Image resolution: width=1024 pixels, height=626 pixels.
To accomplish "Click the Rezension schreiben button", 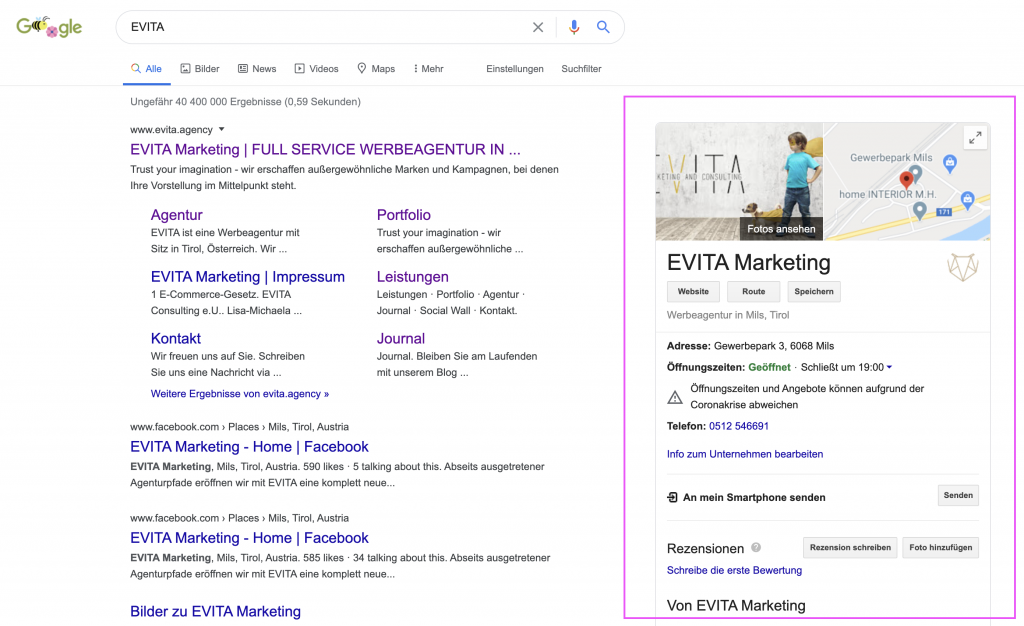I will click(850, 548).
